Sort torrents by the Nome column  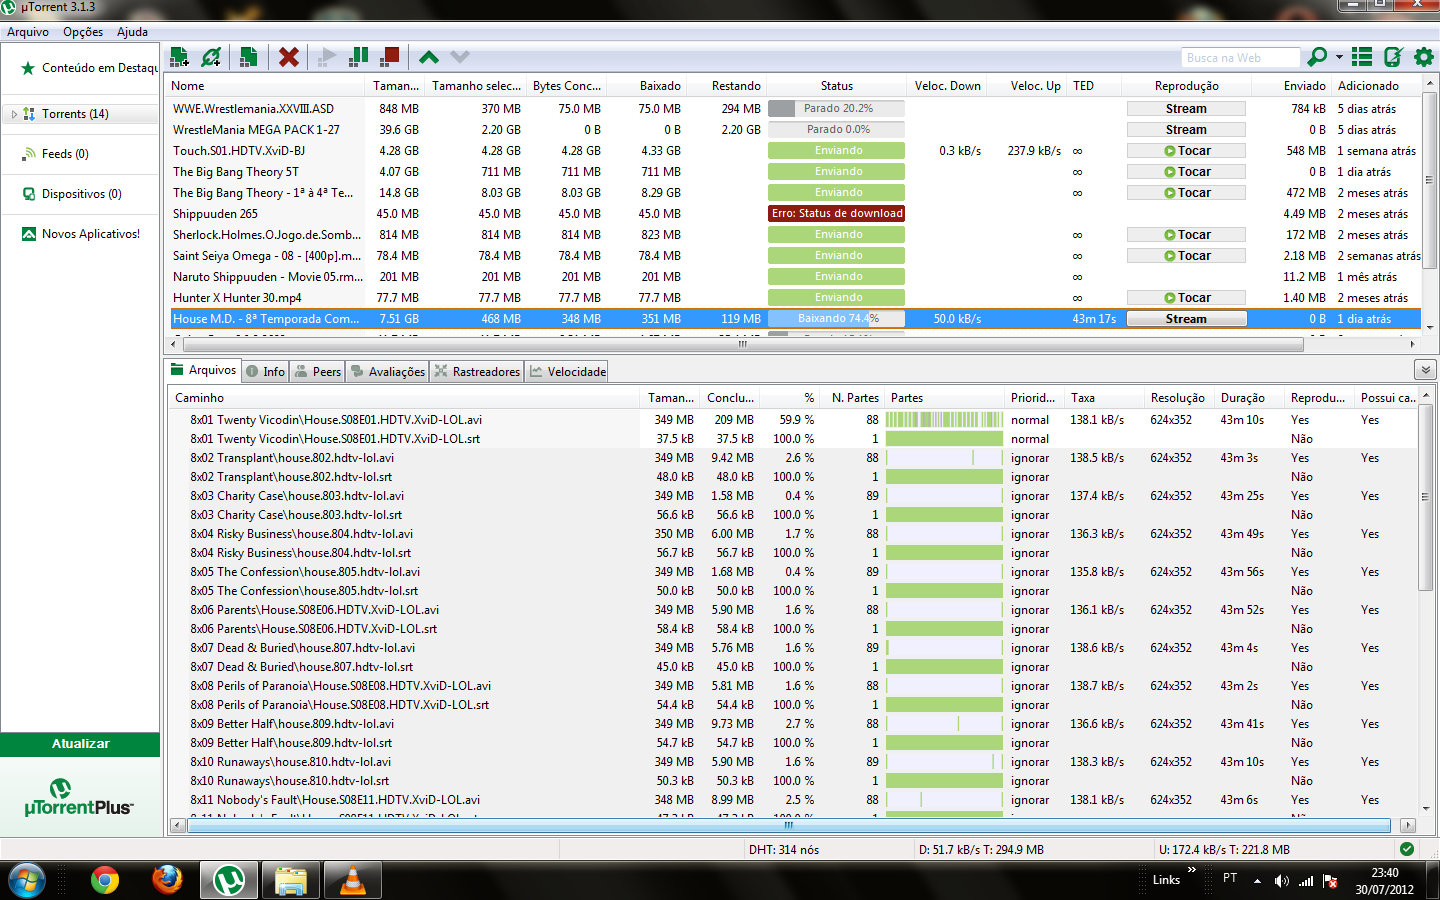pos(265,86)
